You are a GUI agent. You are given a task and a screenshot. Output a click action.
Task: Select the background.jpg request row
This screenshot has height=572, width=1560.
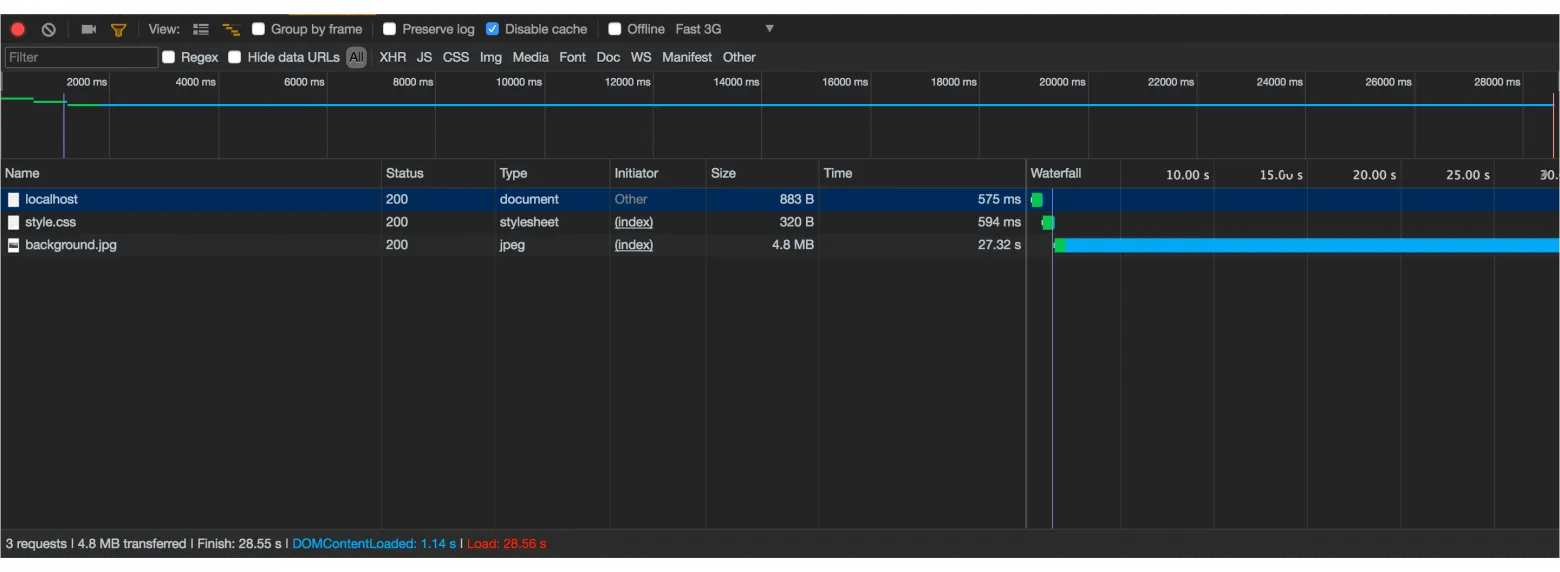(780, 245)
